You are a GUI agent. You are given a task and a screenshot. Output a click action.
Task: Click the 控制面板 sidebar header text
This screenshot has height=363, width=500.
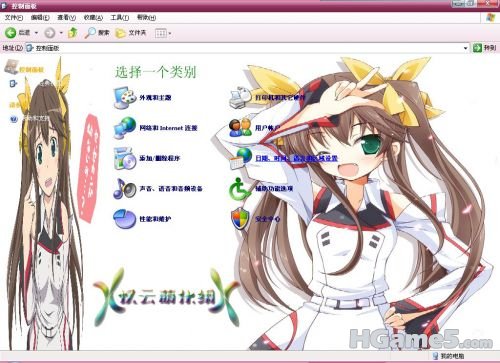click(31, 70)
